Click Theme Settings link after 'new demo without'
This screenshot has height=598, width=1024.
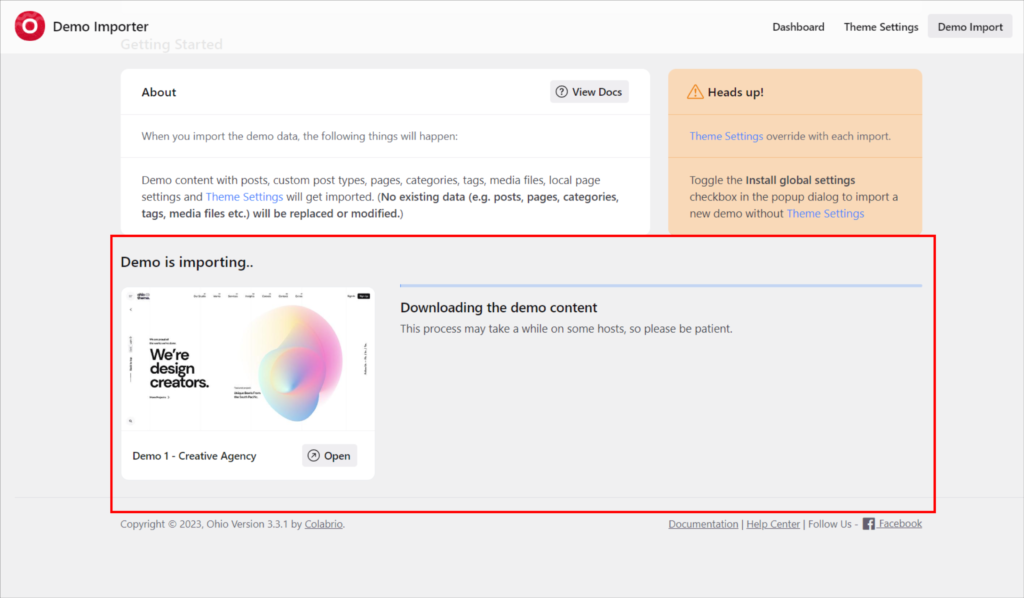click(825, 213)
